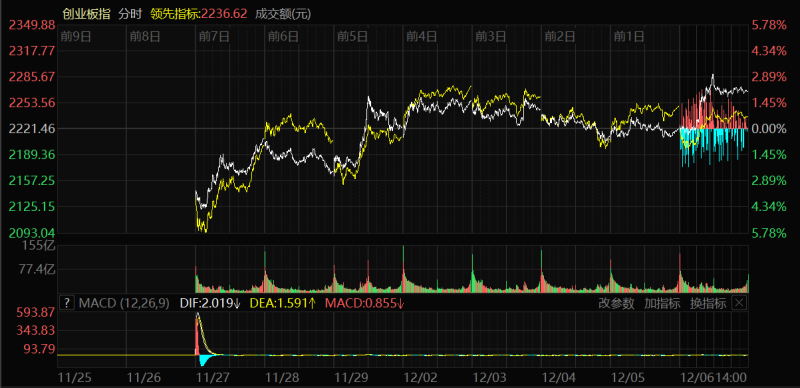Viewport: 800px width, 388px height.
Task: Click the DIF:2.019 value
Action: (210, 303)
